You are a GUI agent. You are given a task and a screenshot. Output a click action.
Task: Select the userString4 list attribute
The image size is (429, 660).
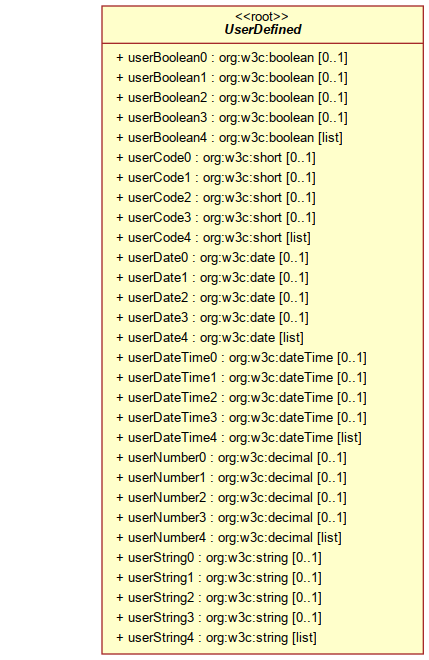(x=216, y=638)
